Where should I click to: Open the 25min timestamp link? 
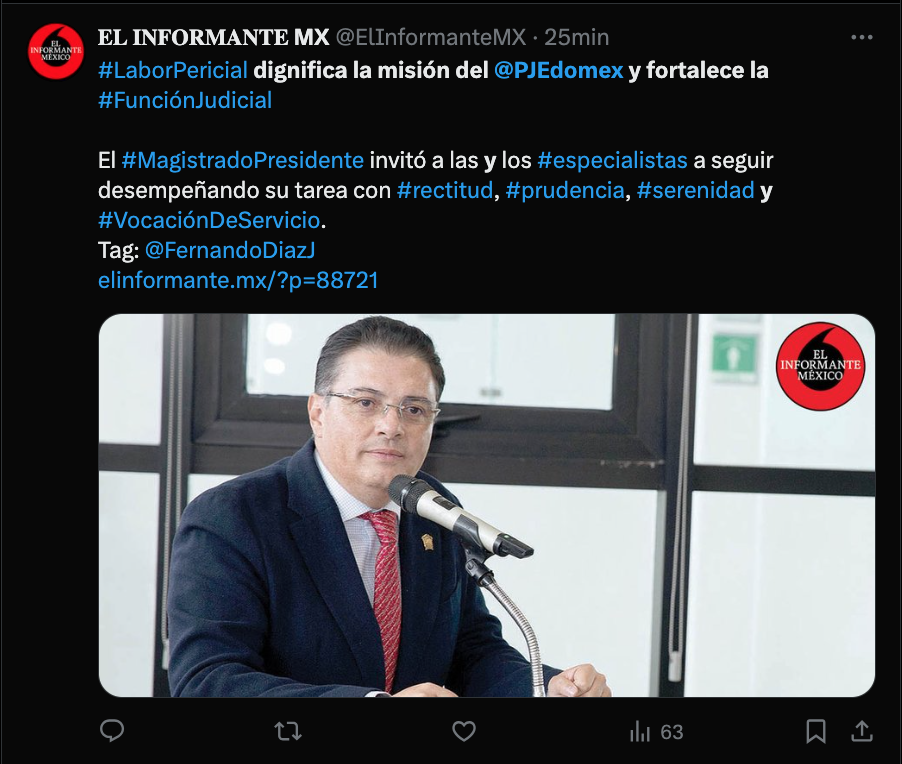[576, 37]
